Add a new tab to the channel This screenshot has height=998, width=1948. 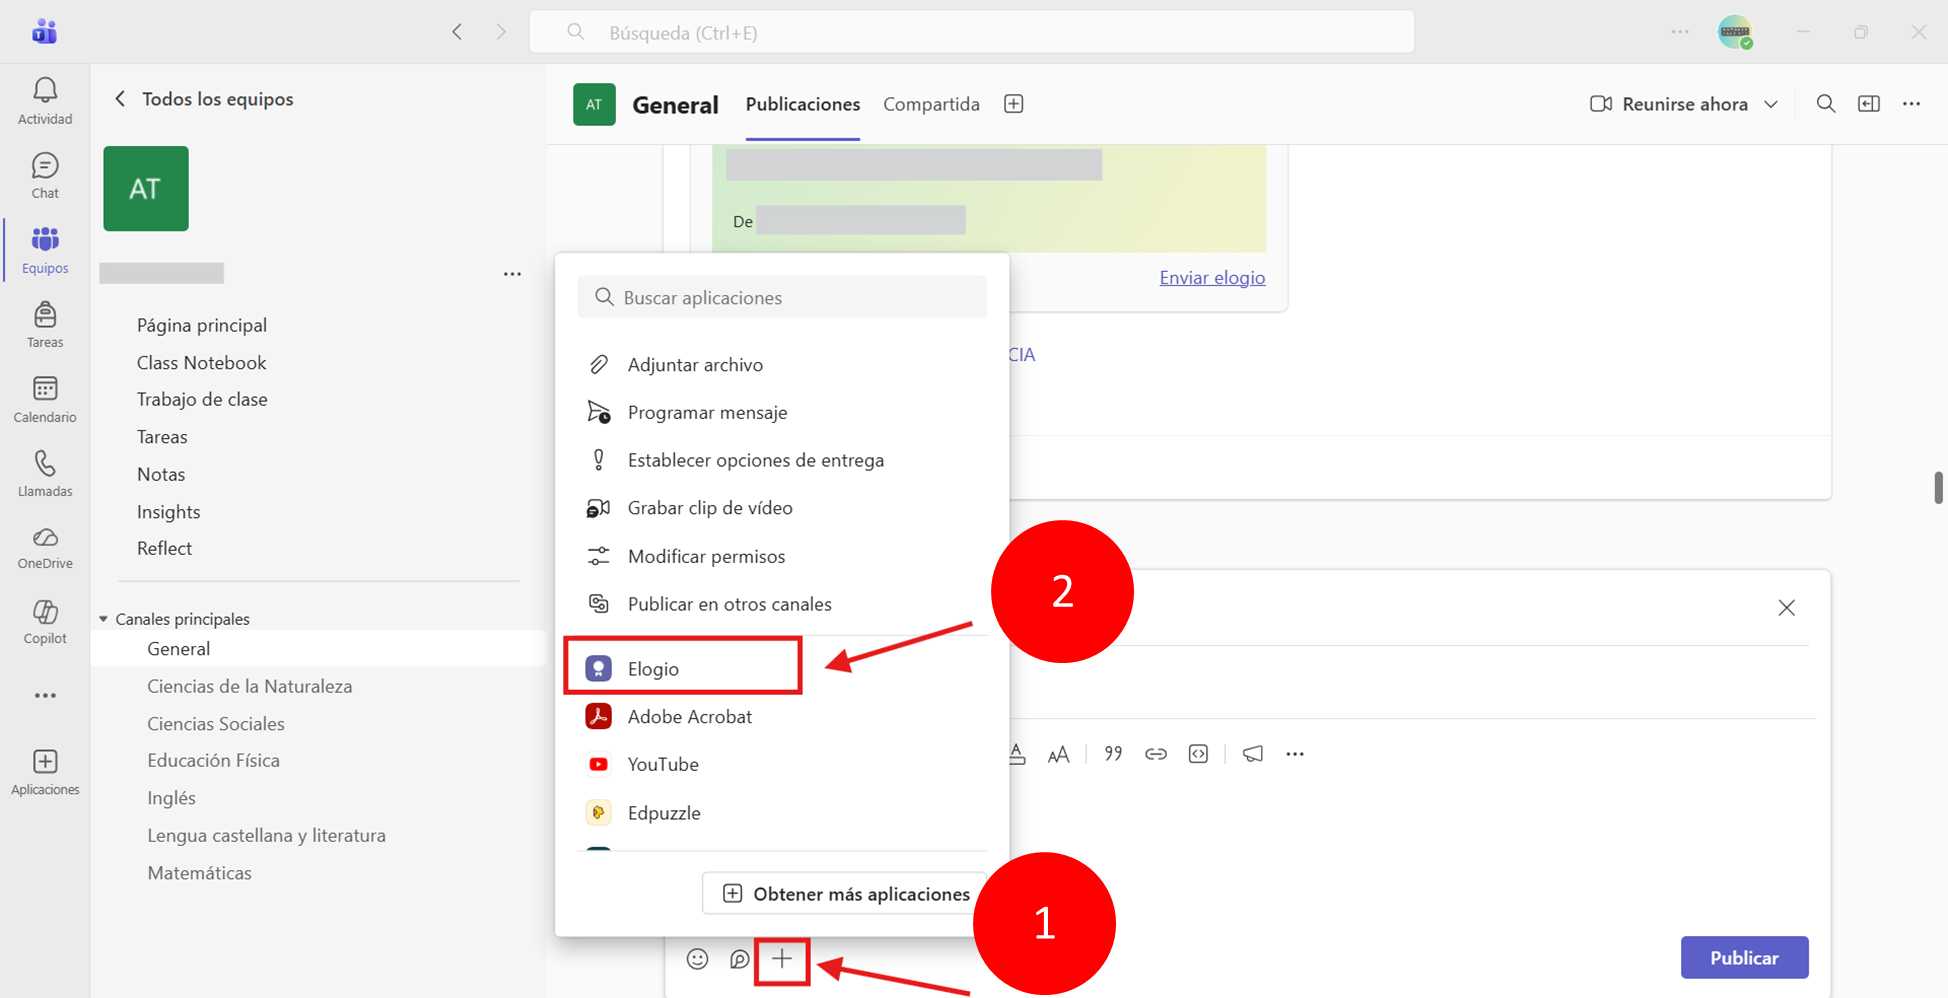point(1013,104)
